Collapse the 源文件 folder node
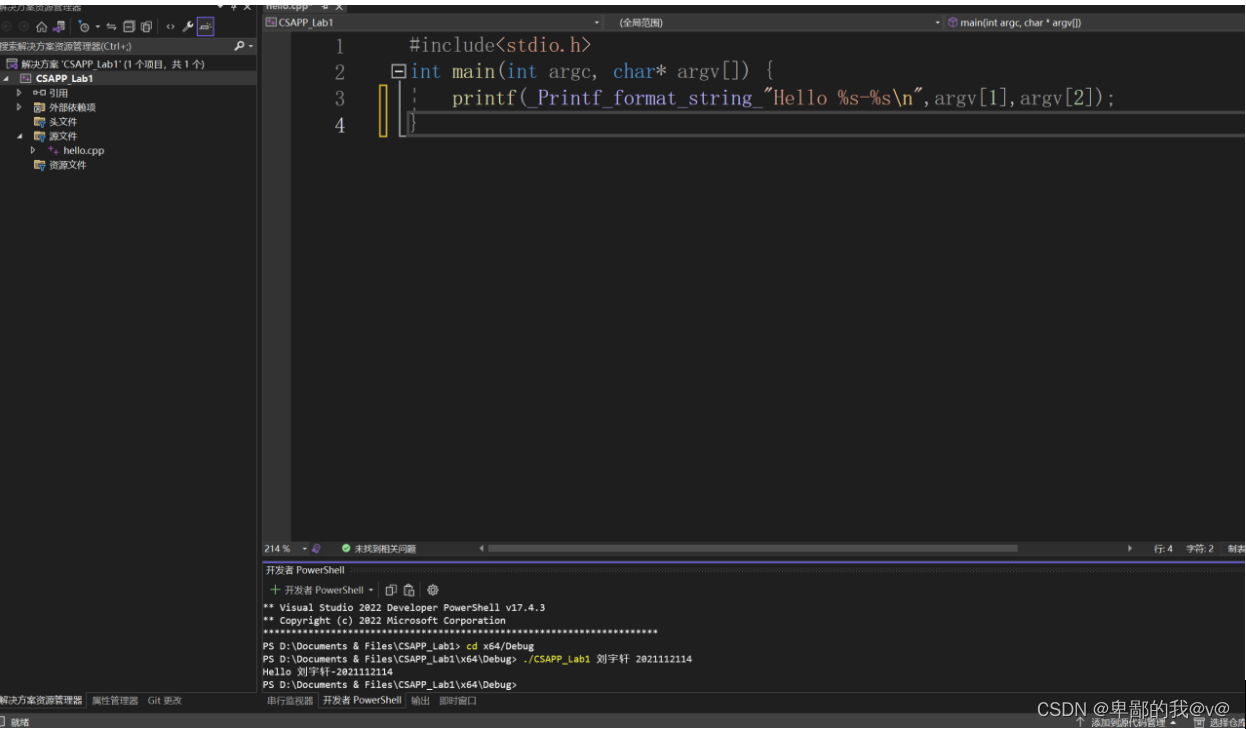The width and height of the screenshot is (1246, 729). (x=20, y=135)
